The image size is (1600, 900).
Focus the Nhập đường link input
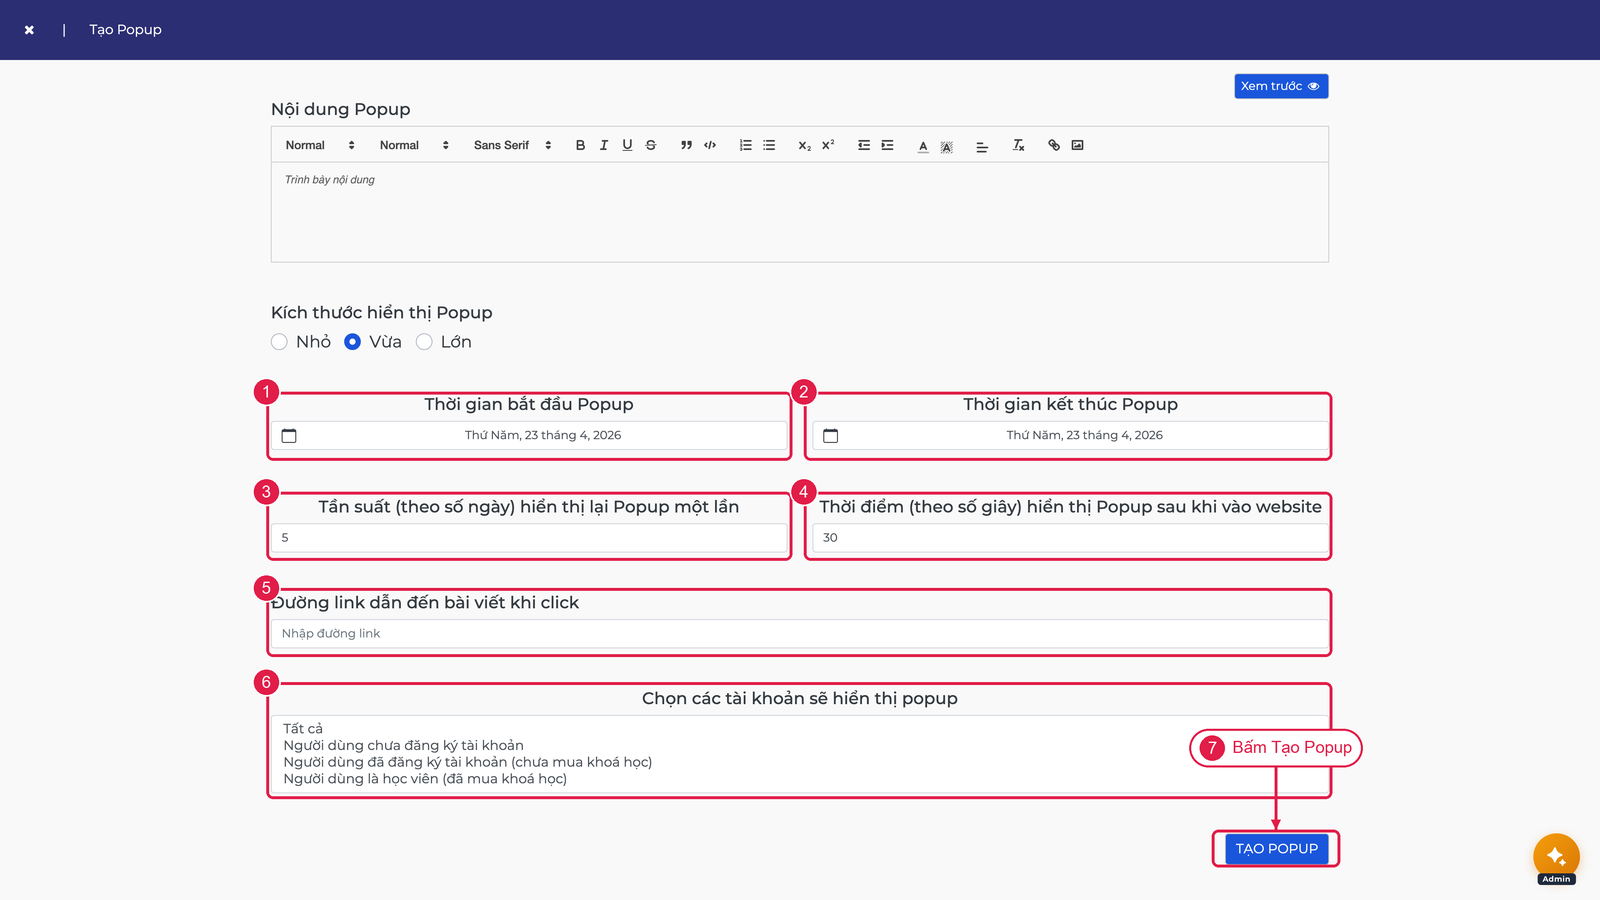800,634
